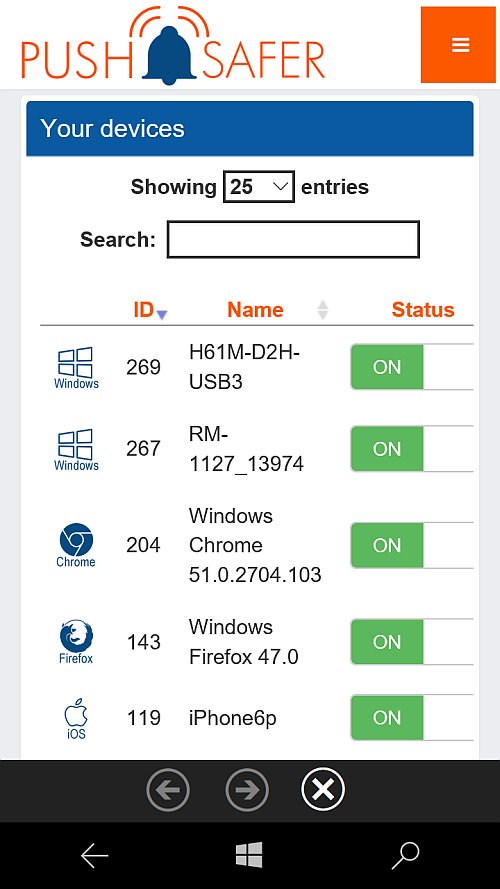500x889 pixels.
Task: Tap the stop loading X button
Action: click(x=323, y=789)
